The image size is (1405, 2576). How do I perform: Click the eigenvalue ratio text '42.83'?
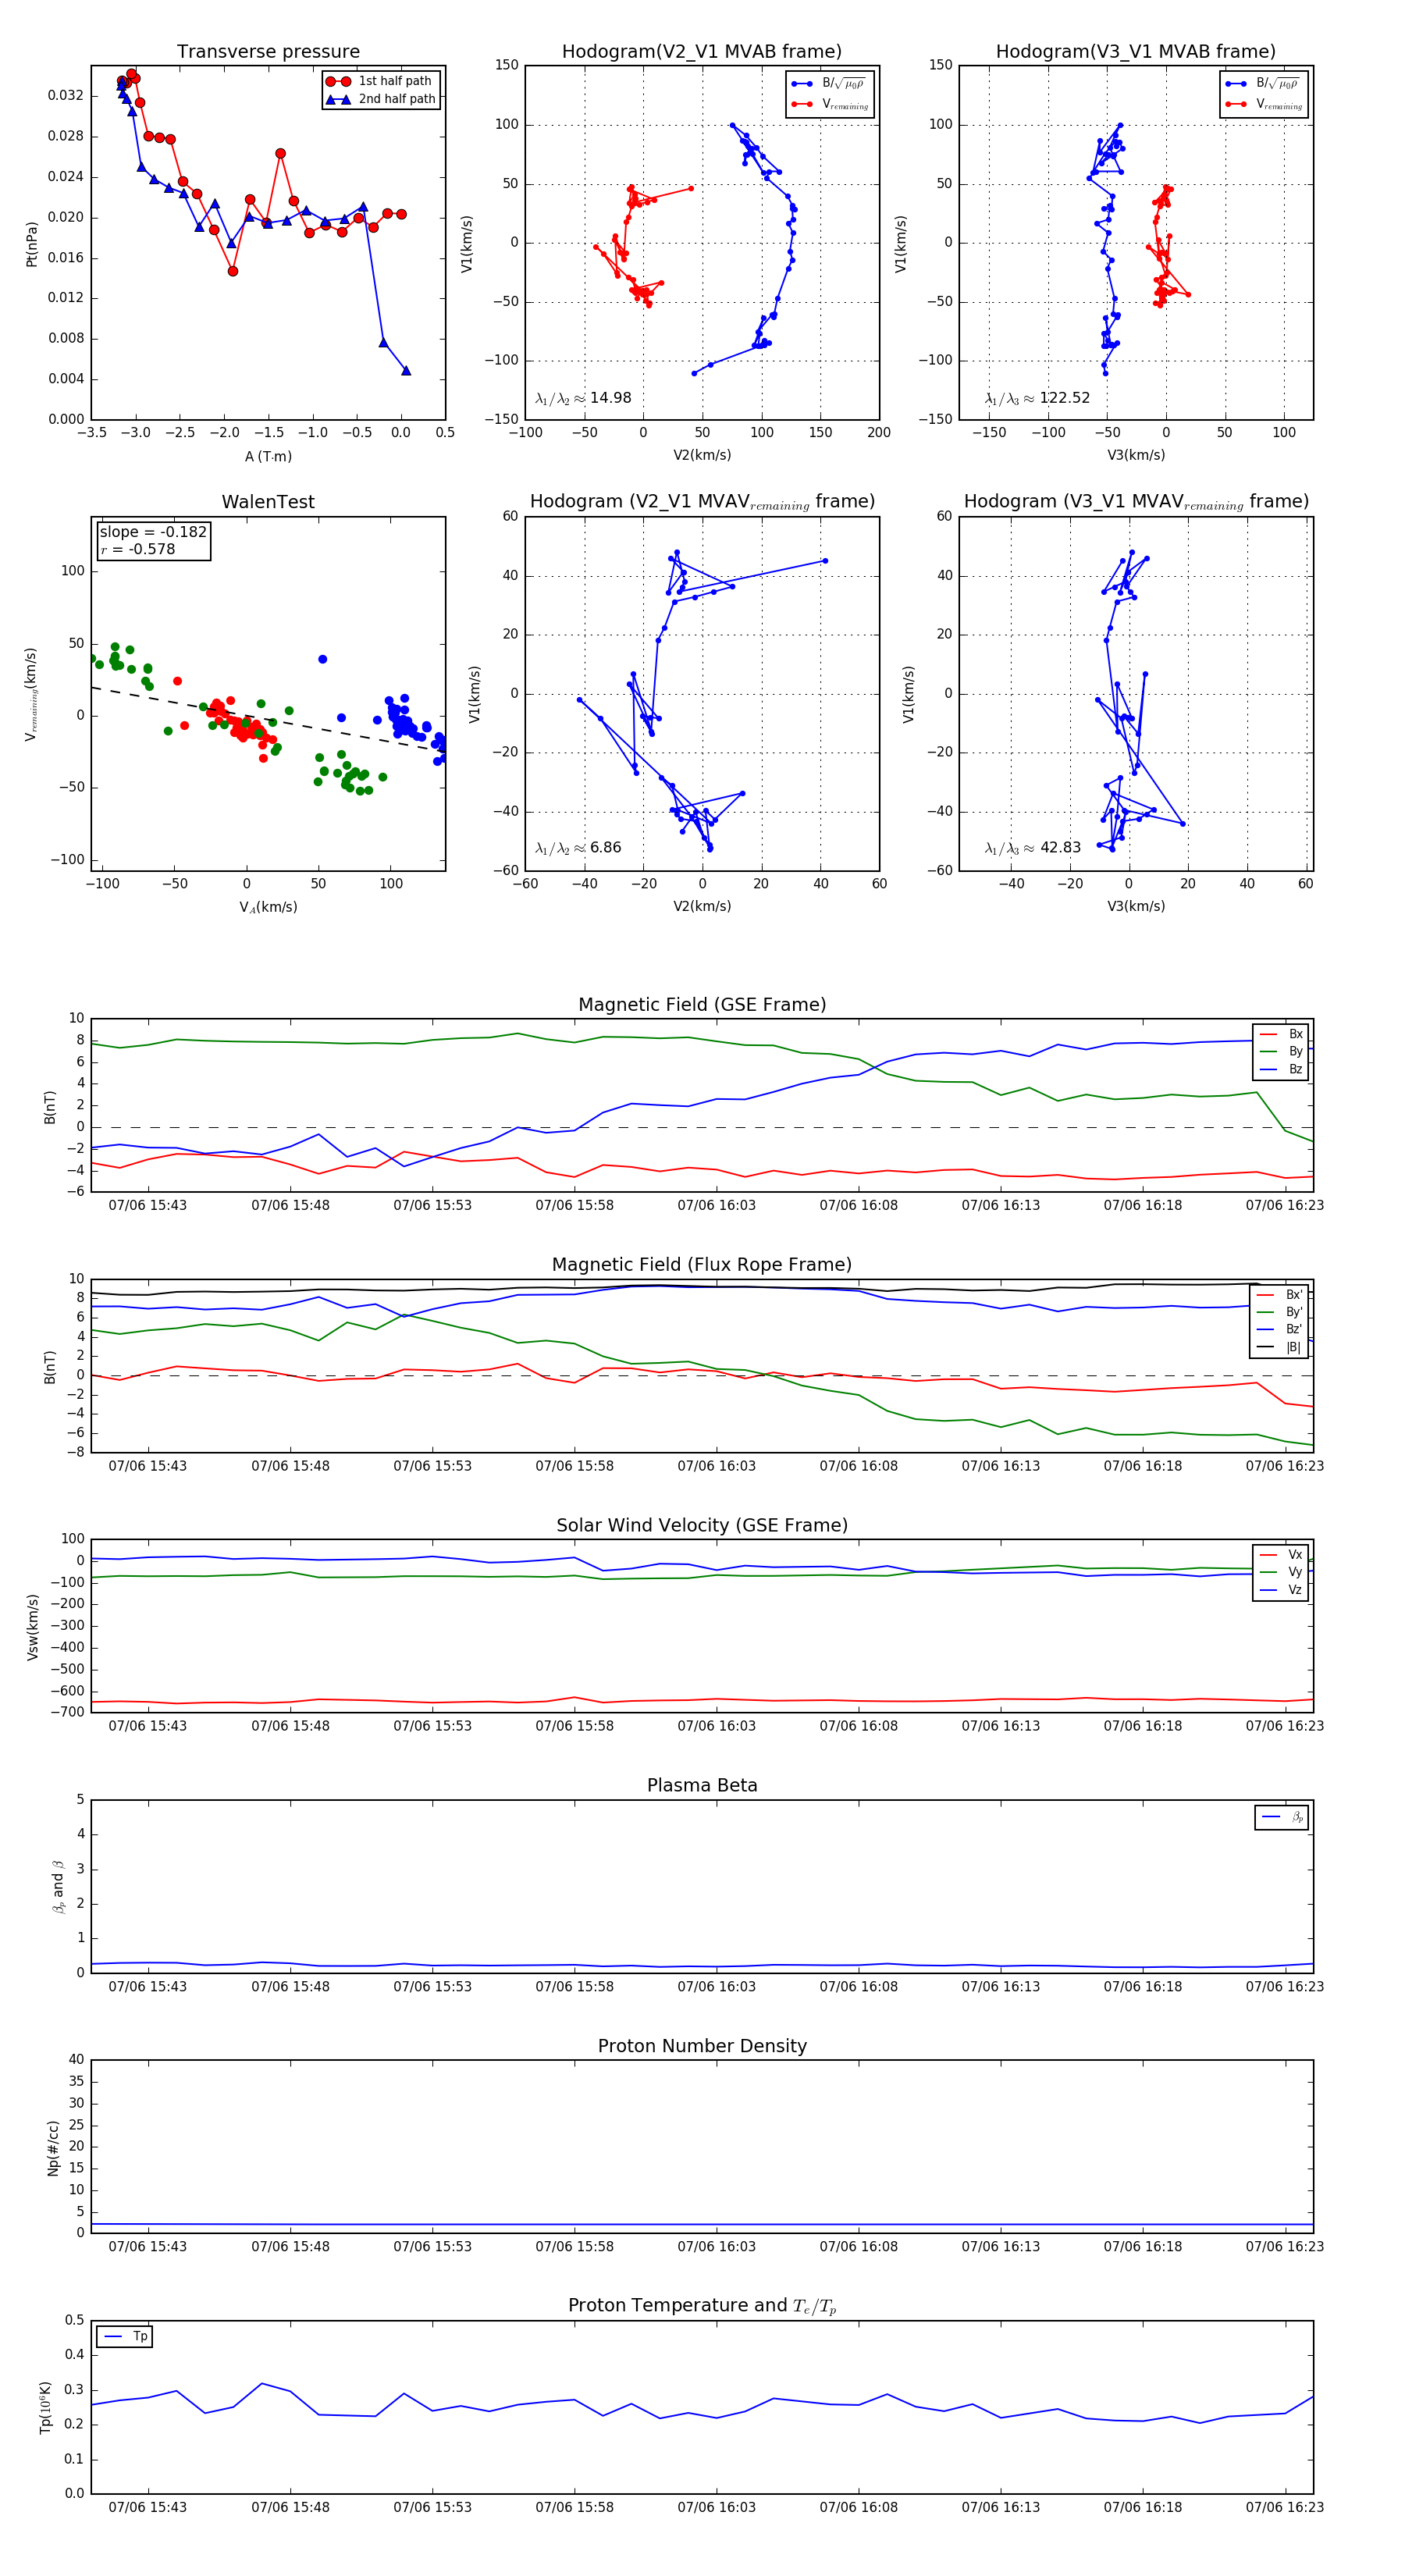click(x=1060, y=848)
